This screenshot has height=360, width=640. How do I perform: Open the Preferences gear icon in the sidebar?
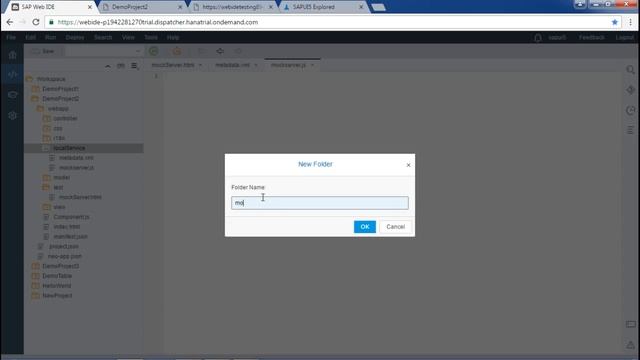[12, 116]
